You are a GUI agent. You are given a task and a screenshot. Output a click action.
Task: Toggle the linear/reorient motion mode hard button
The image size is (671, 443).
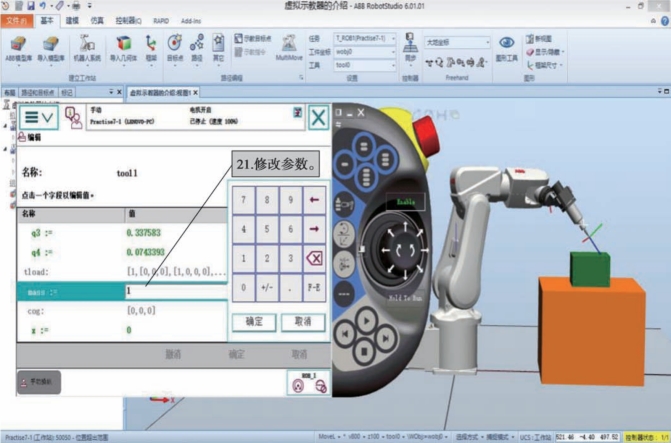[344, 234]
